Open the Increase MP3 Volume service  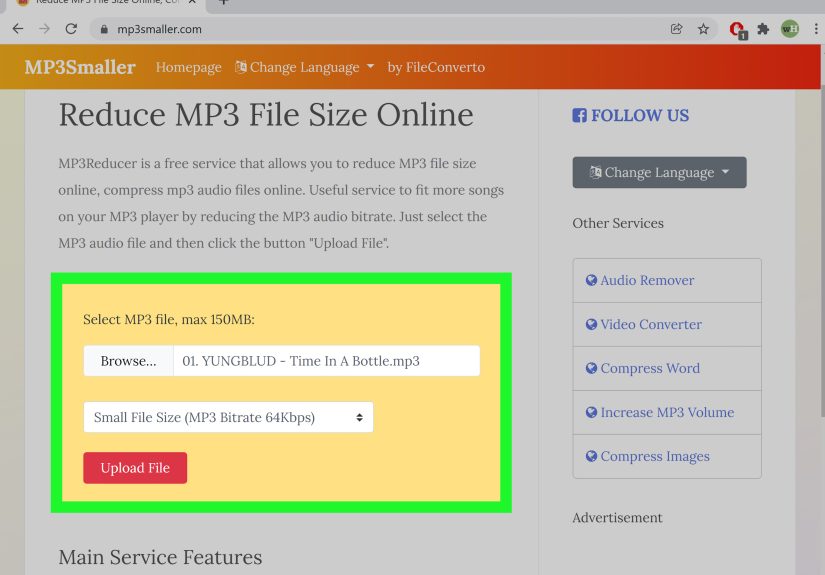[667, 412]
